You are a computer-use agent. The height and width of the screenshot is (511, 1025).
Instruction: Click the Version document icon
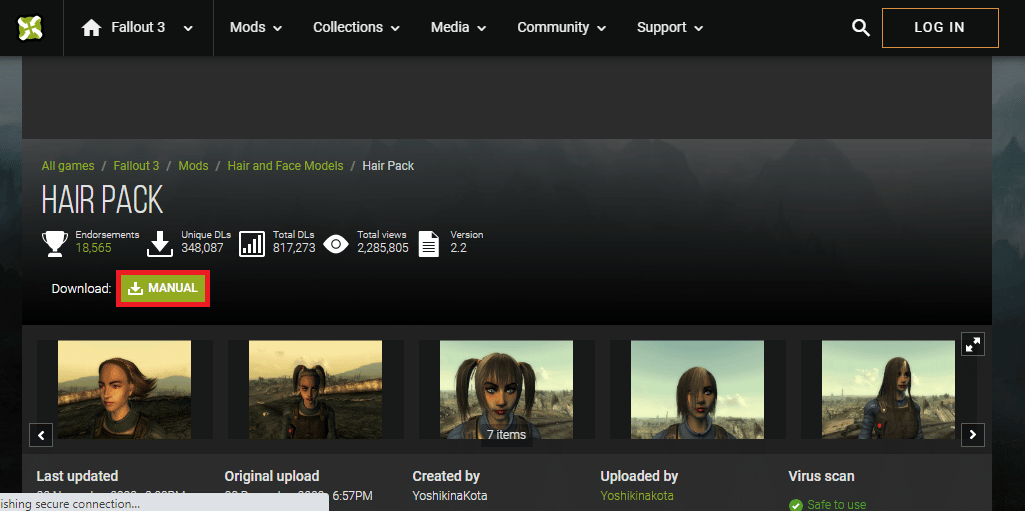[429, 244]
